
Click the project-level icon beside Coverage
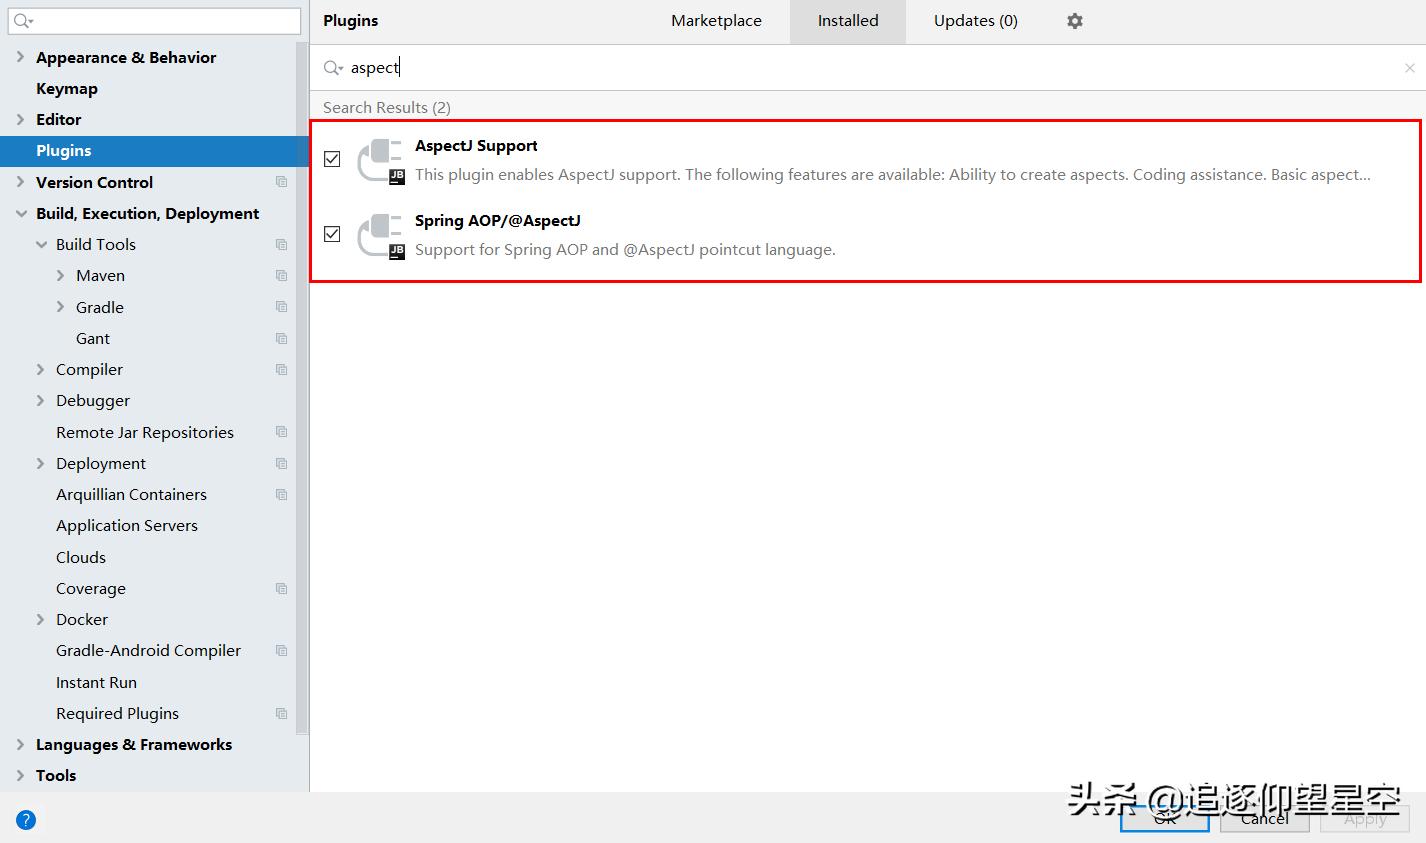click(281, 589)
